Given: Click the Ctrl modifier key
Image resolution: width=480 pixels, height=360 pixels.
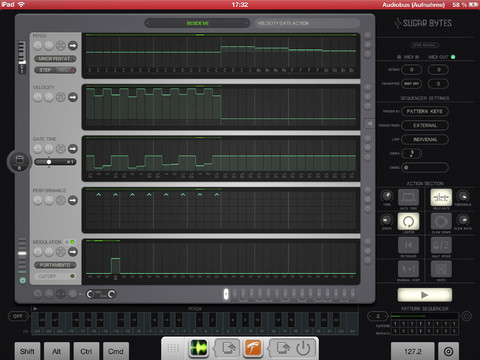Looking at the screenshot, I should coord(86,351).
